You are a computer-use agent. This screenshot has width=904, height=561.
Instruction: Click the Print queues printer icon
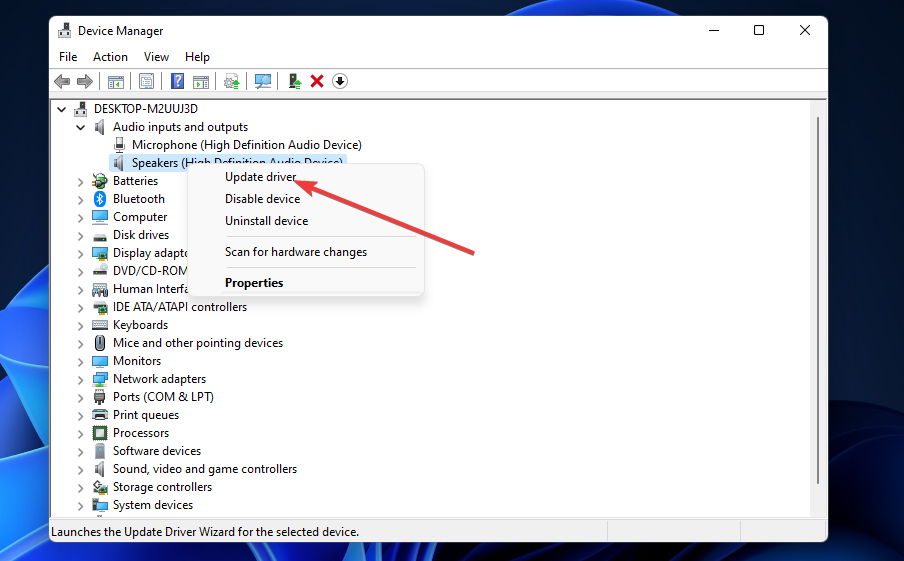(x=100, y=415)
